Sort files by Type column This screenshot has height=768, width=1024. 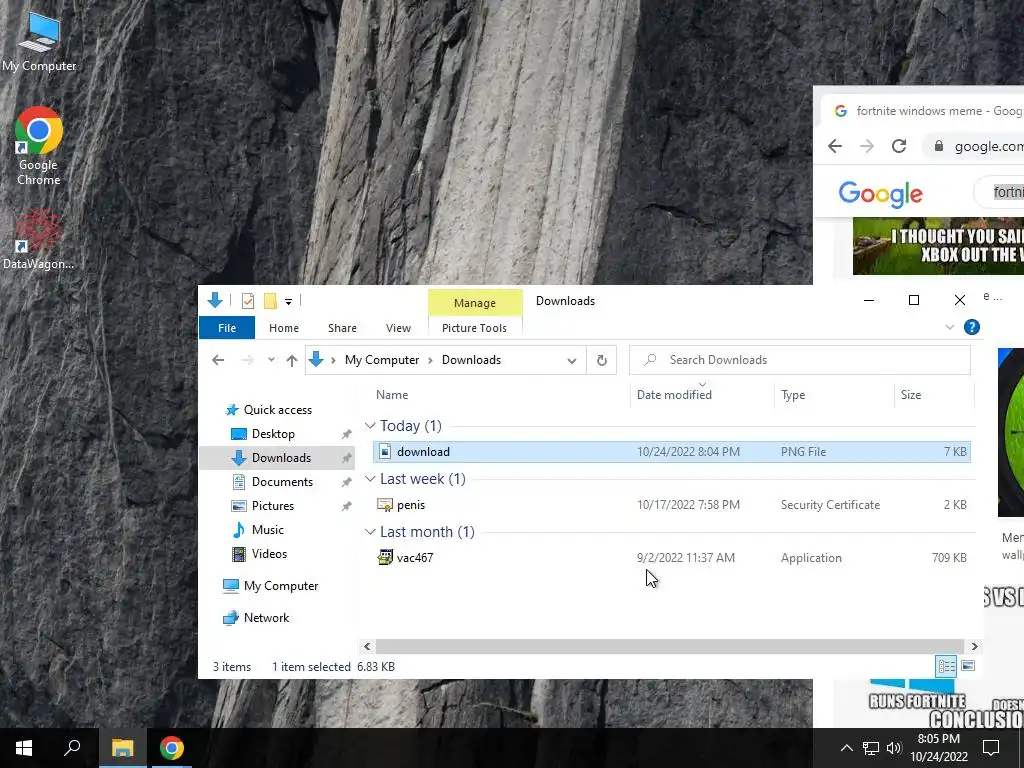pos(793,395)
